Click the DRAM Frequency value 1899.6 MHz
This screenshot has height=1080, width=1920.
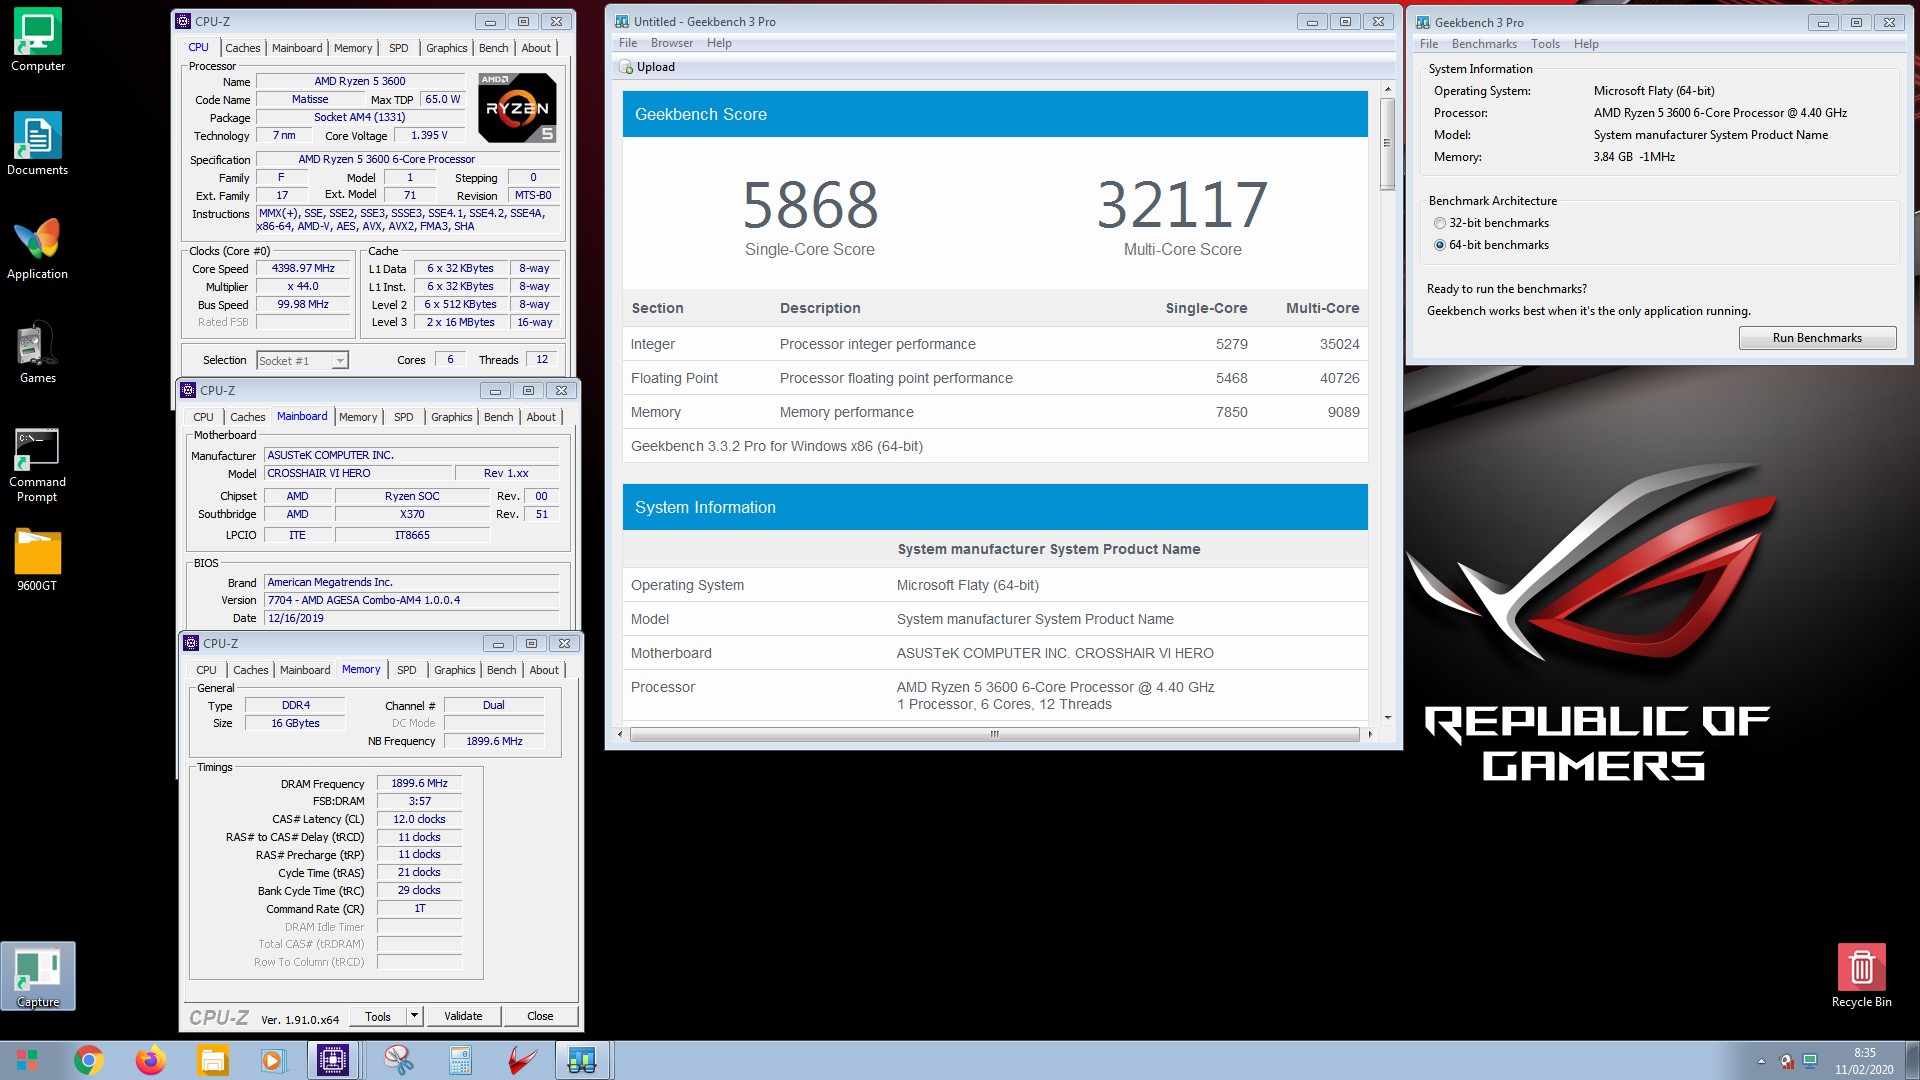pos(420,784)
